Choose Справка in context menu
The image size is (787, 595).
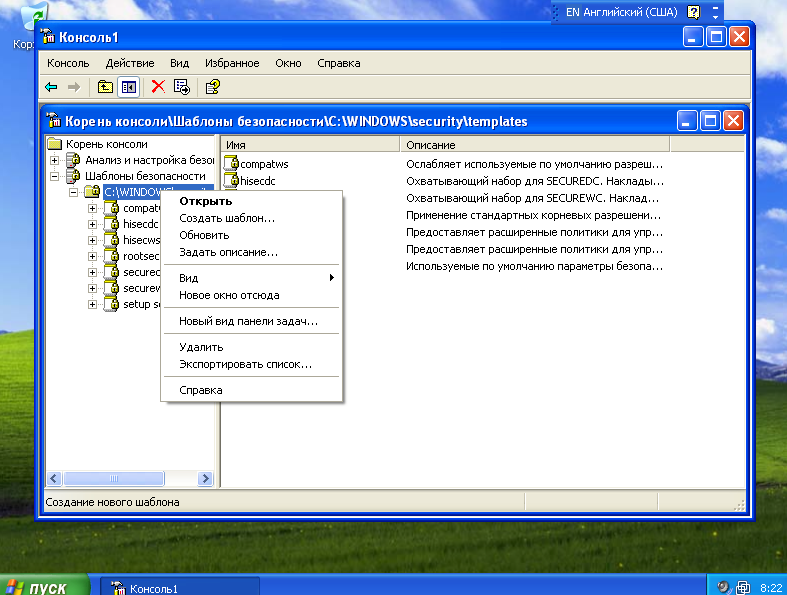[x=251, y=390]
